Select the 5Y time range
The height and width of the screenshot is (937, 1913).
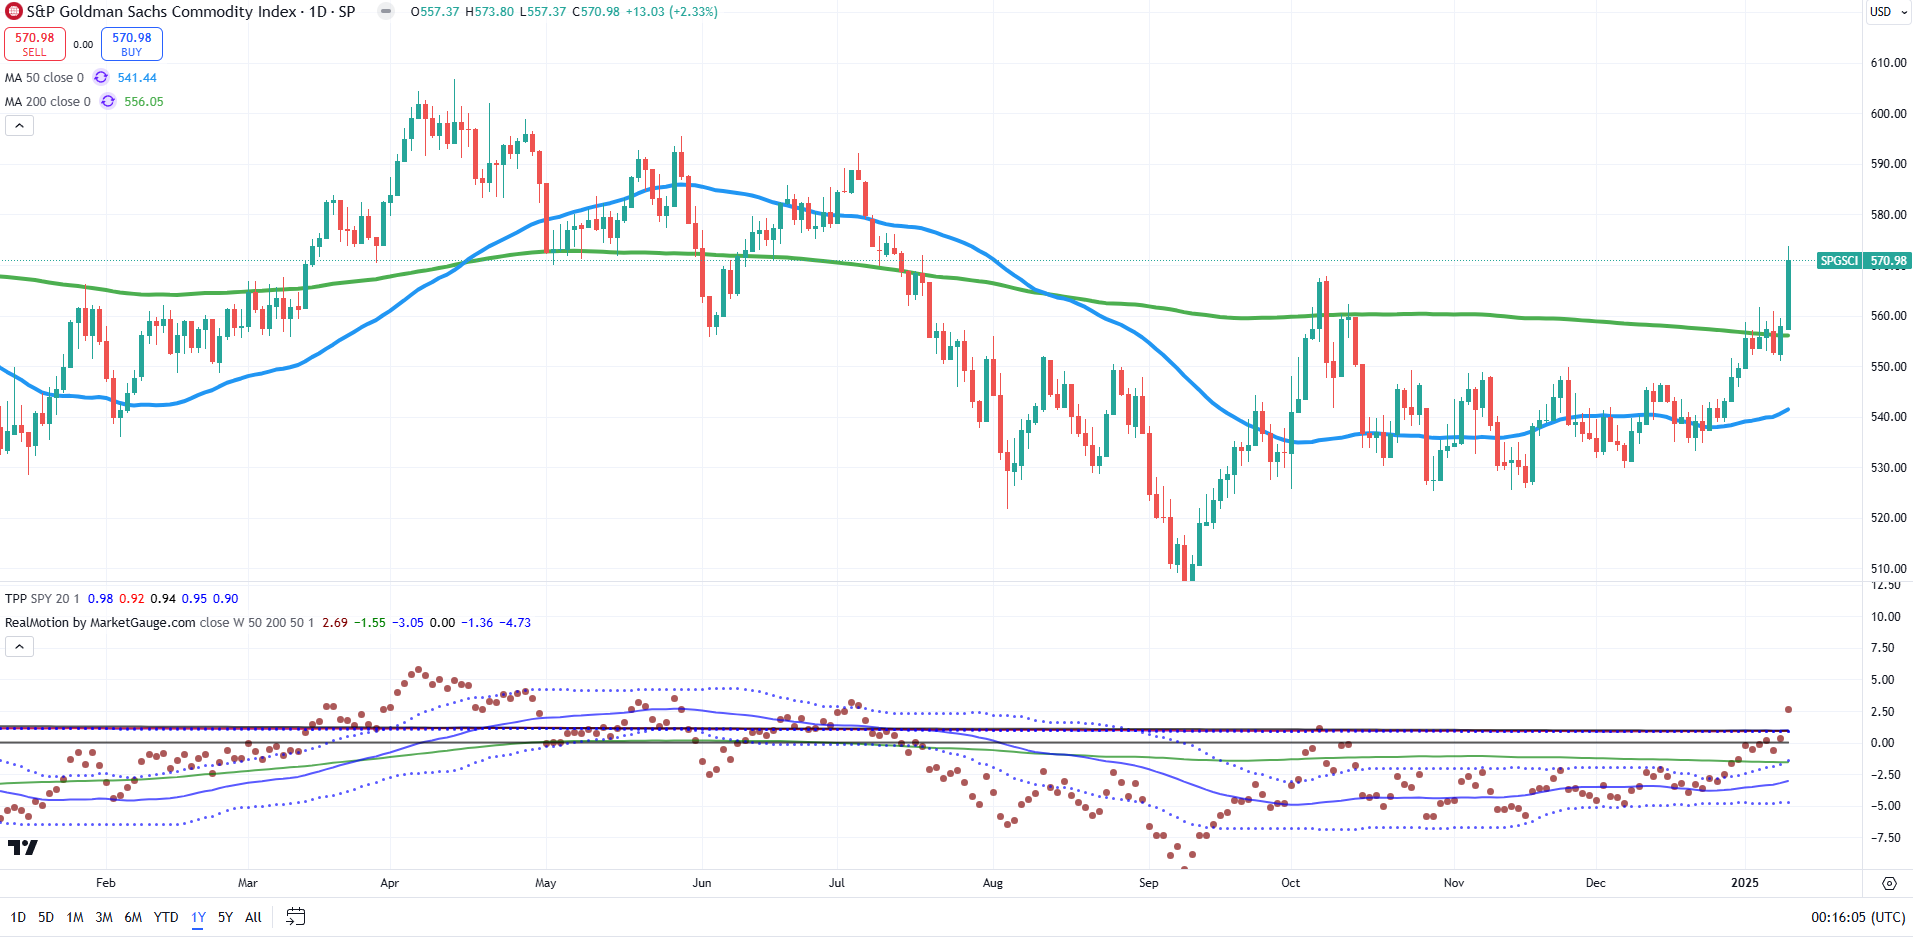225,917
